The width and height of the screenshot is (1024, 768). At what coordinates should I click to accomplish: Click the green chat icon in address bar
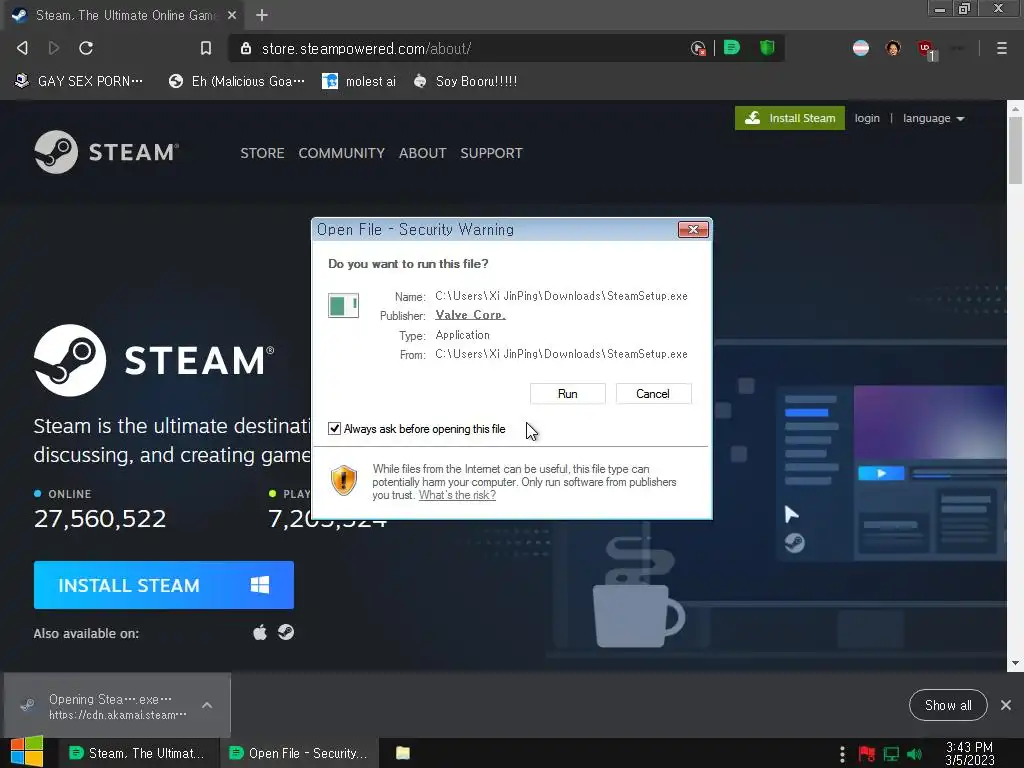732,48
